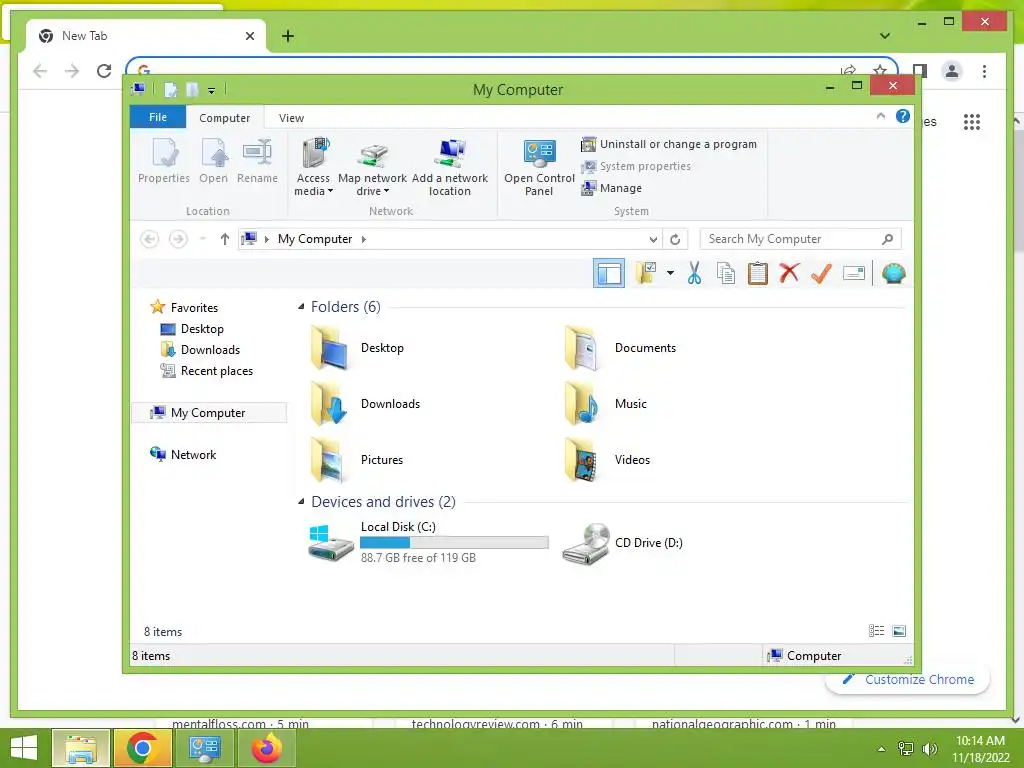1024x768 pixels.
Task: Select Favorites in the navigation pane
Action: point(184,308)
